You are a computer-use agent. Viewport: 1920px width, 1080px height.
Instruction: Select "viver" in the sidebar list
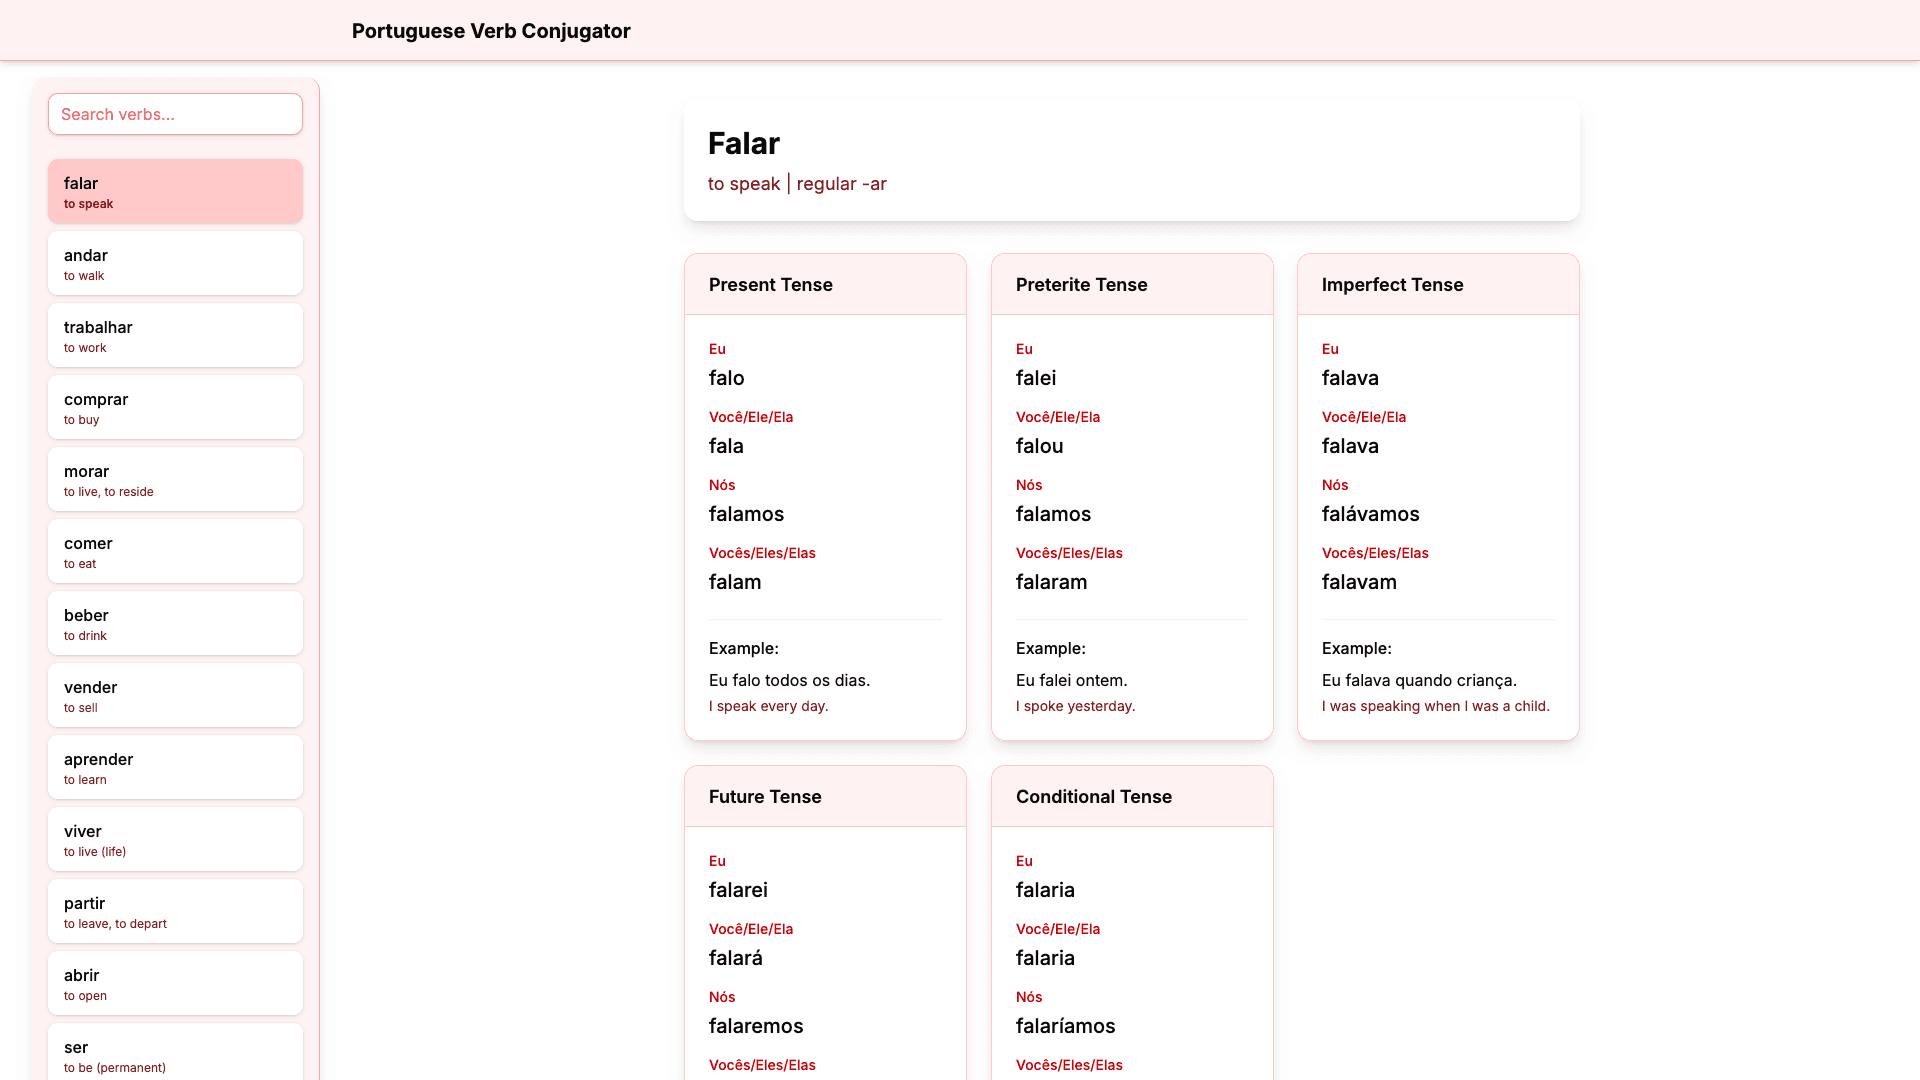tap(175, 839)
